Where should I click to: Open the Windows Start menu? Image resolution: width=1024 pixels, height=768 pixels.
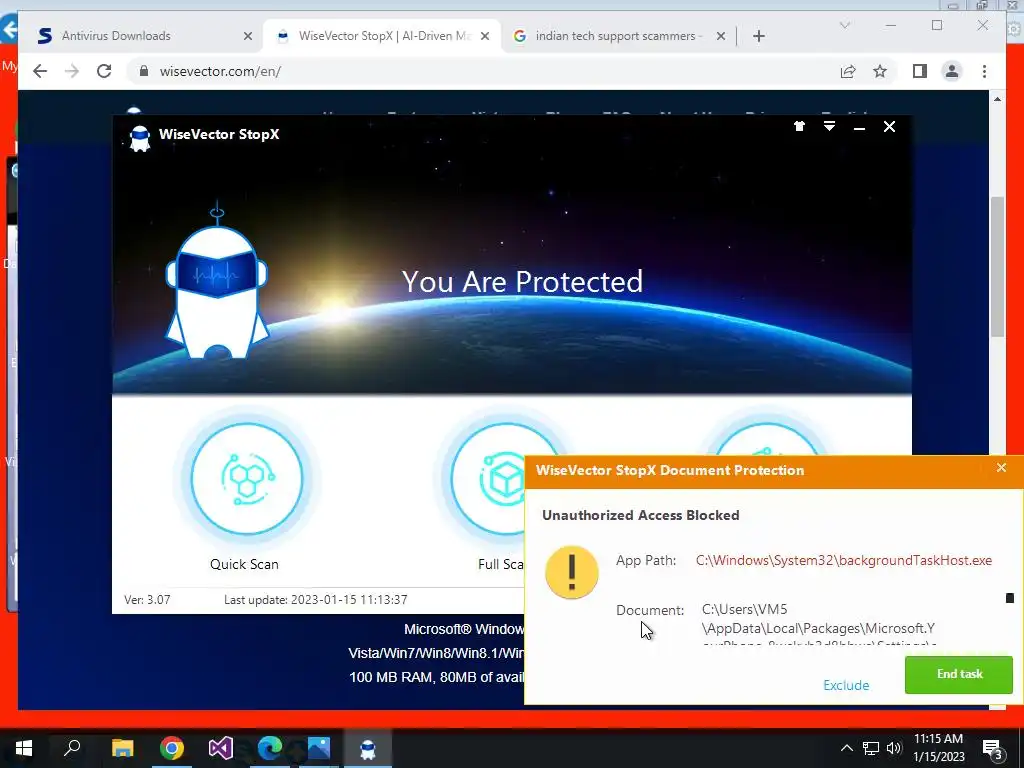[x=24, y=748]
